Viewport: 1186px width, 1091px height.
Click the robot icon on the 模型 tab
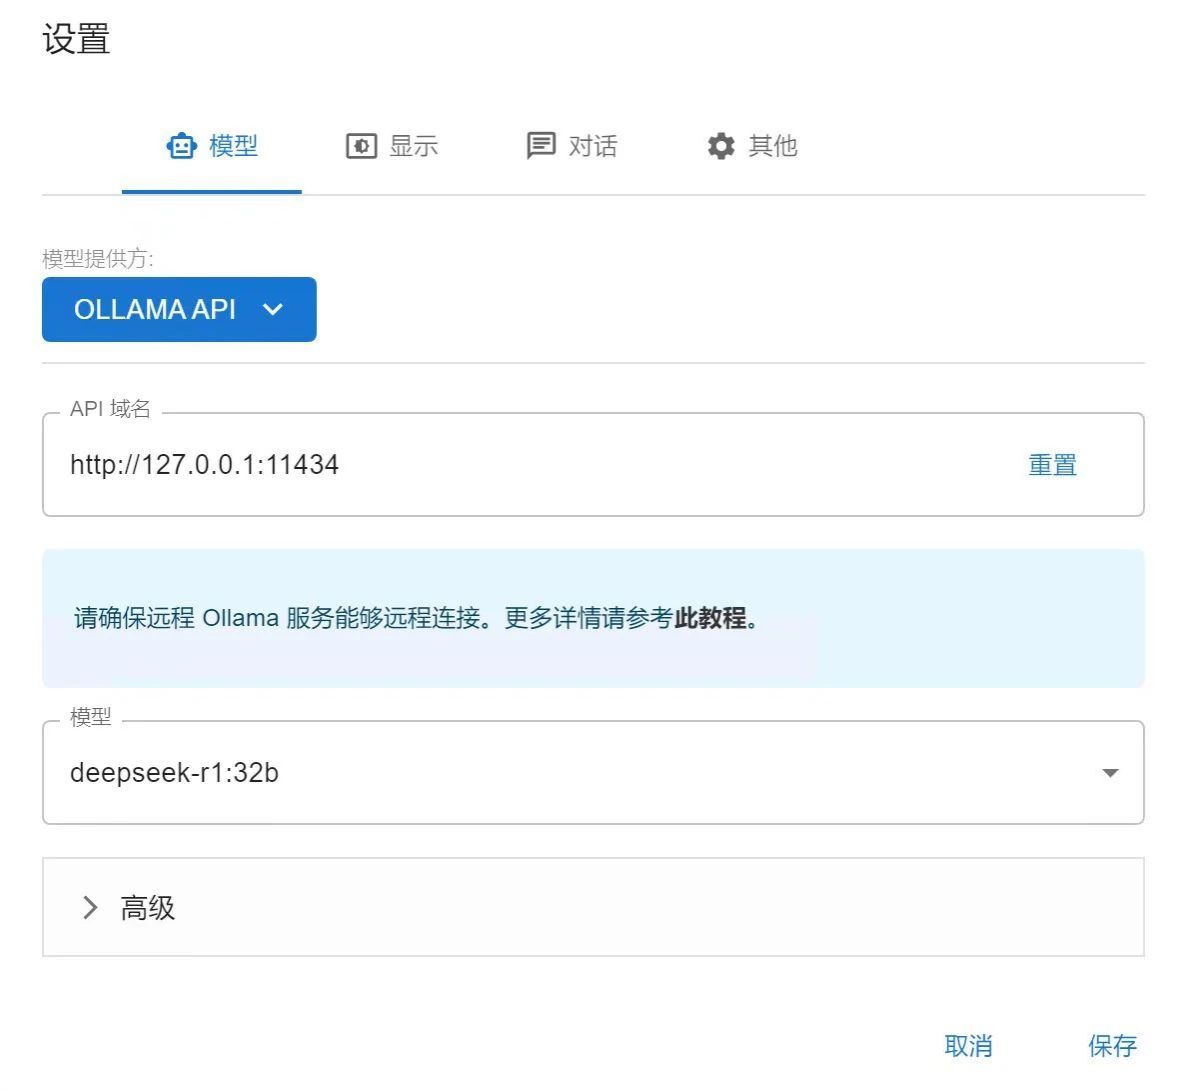coord(181,146)
